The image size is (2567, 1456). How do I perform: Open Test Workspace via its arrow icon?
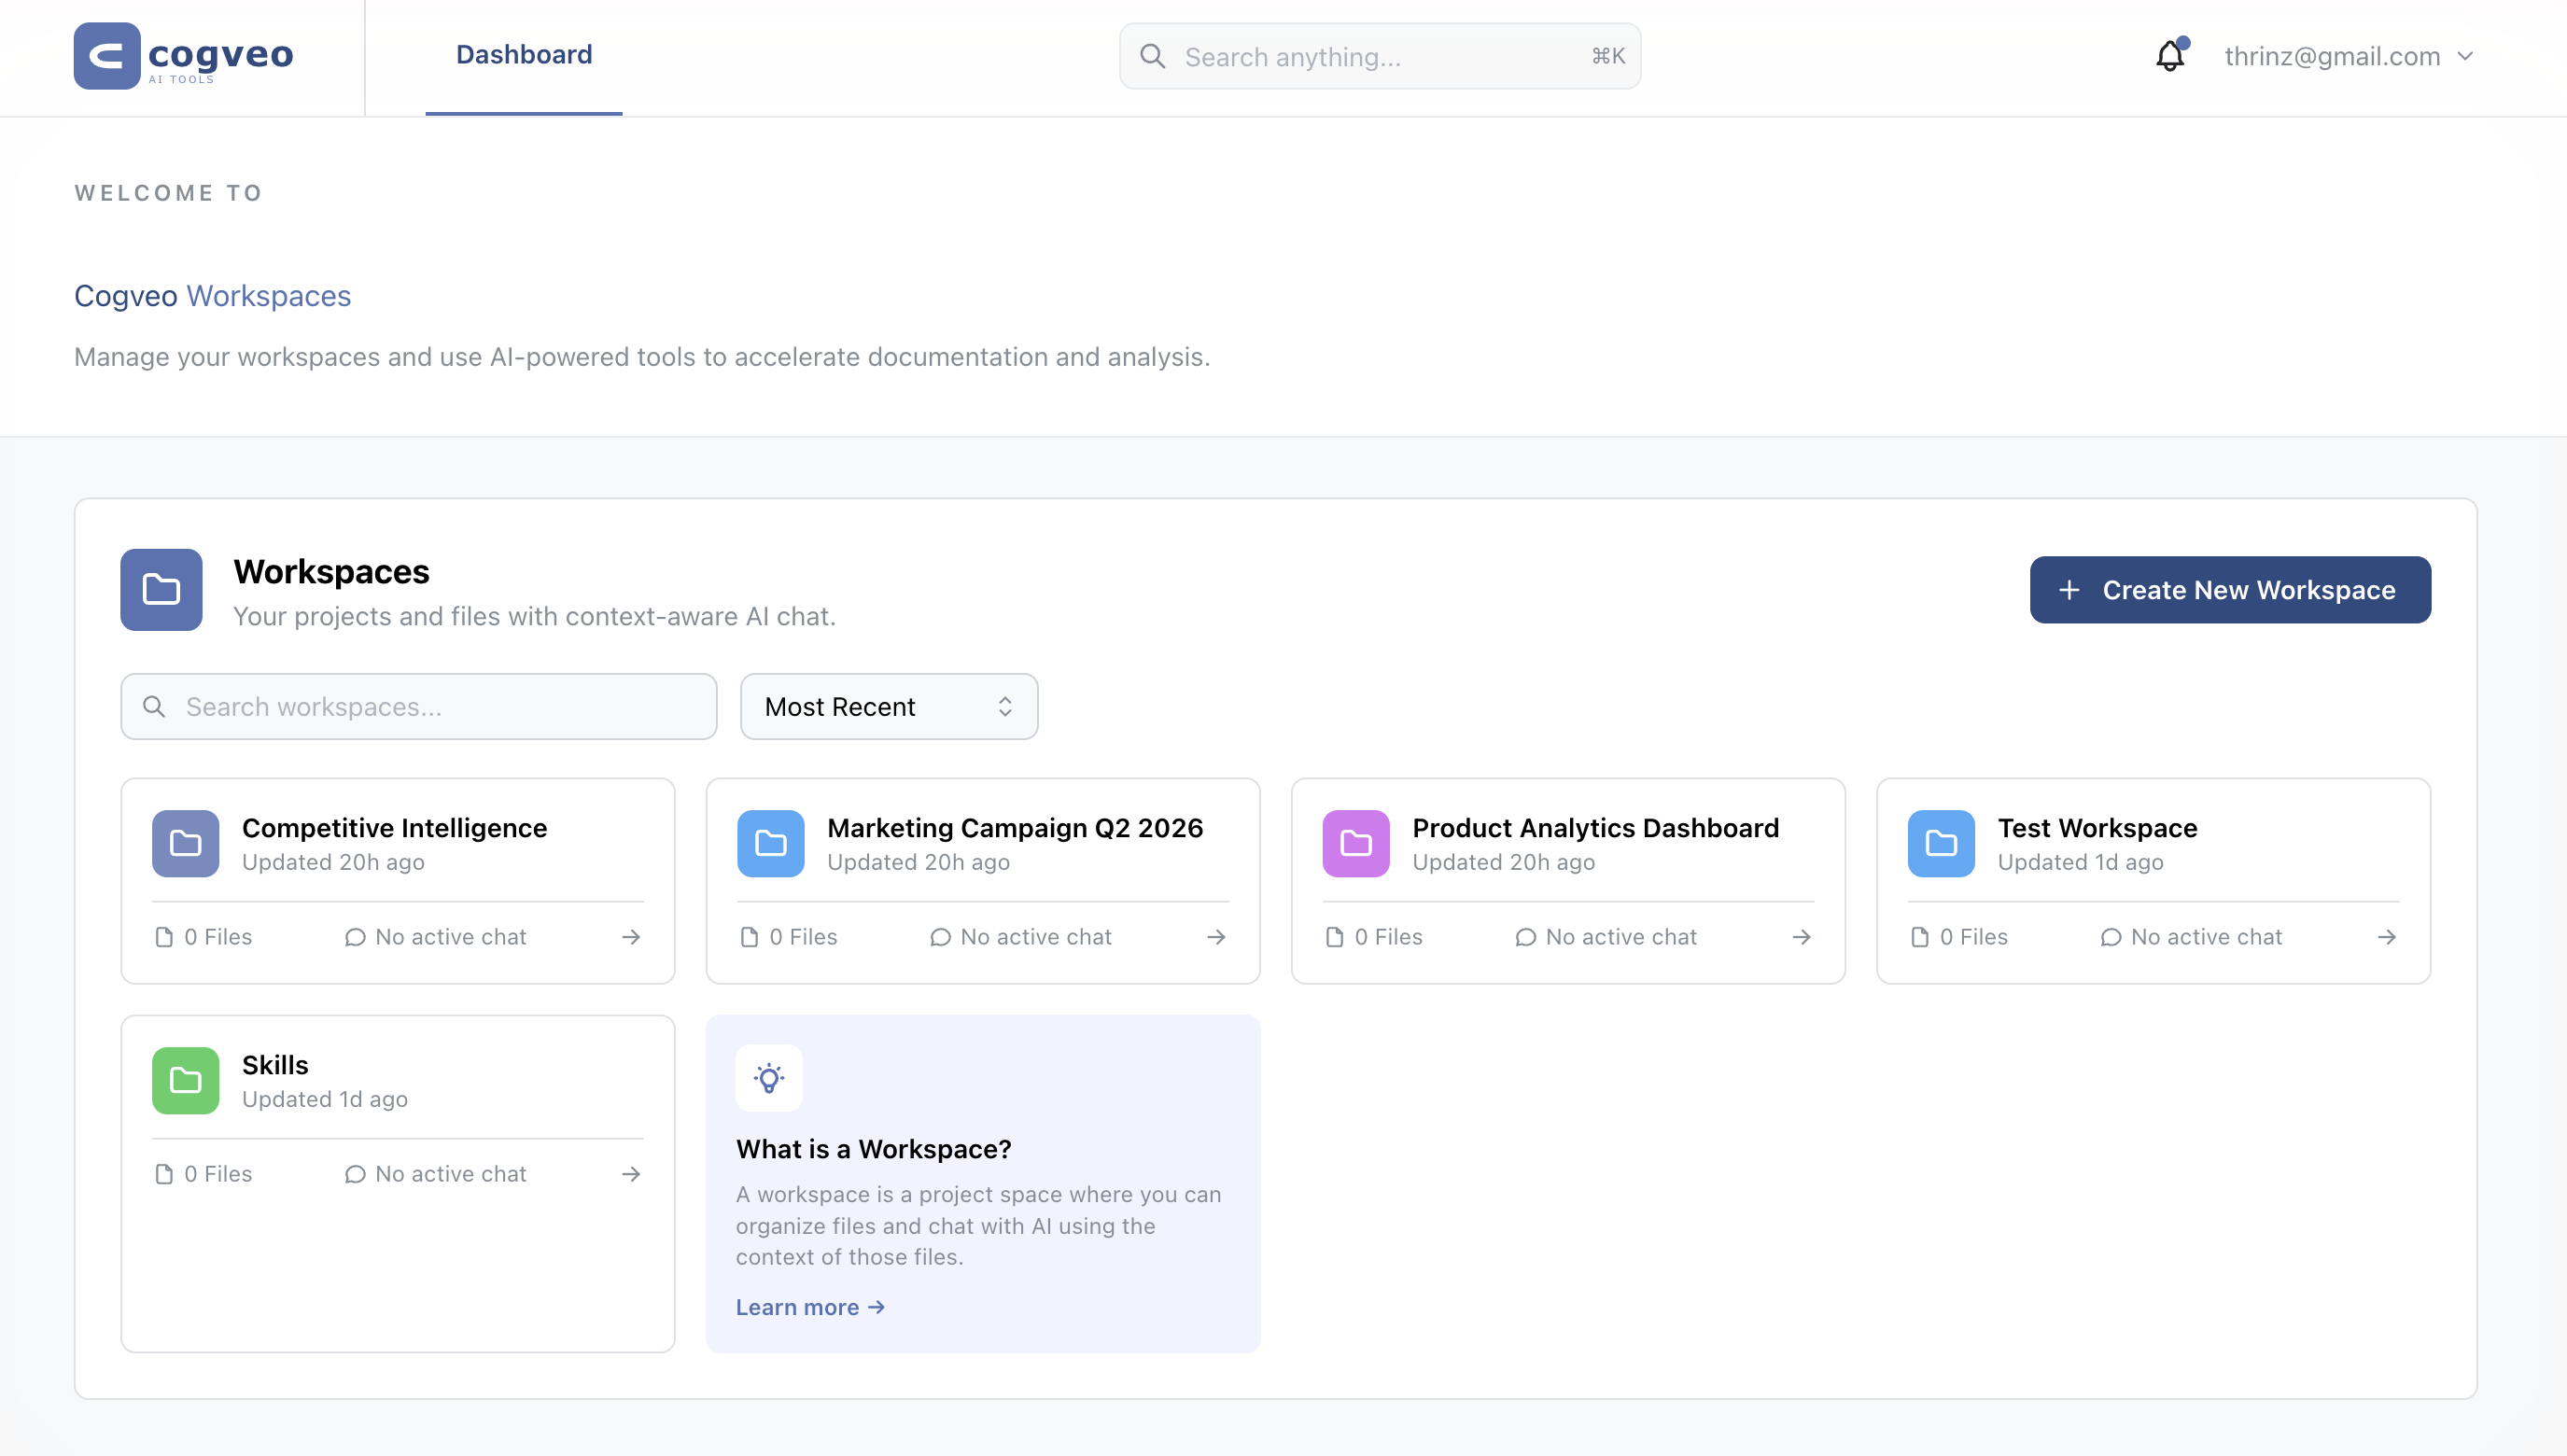[x=2387, y=936]
